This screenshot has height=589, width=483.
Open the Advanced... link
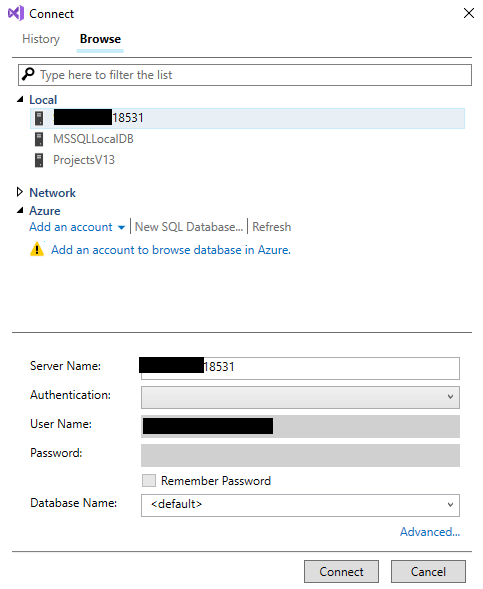pos(430,532)
